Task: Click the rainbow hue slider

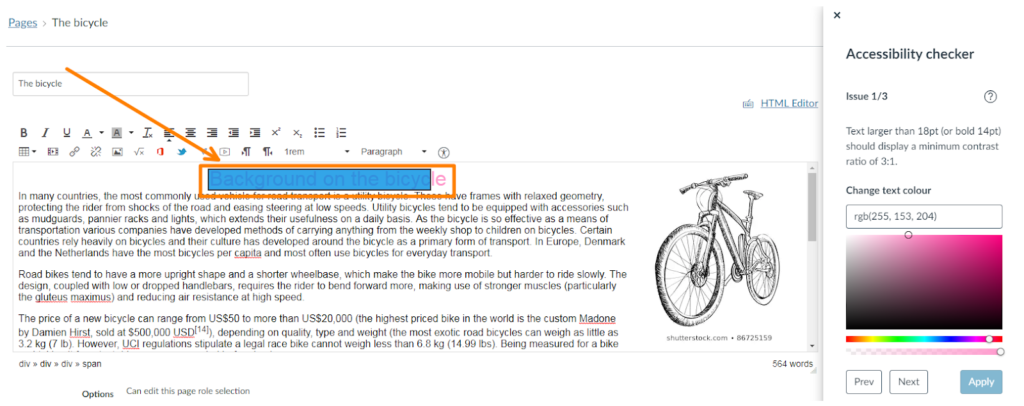Action: 923,339
